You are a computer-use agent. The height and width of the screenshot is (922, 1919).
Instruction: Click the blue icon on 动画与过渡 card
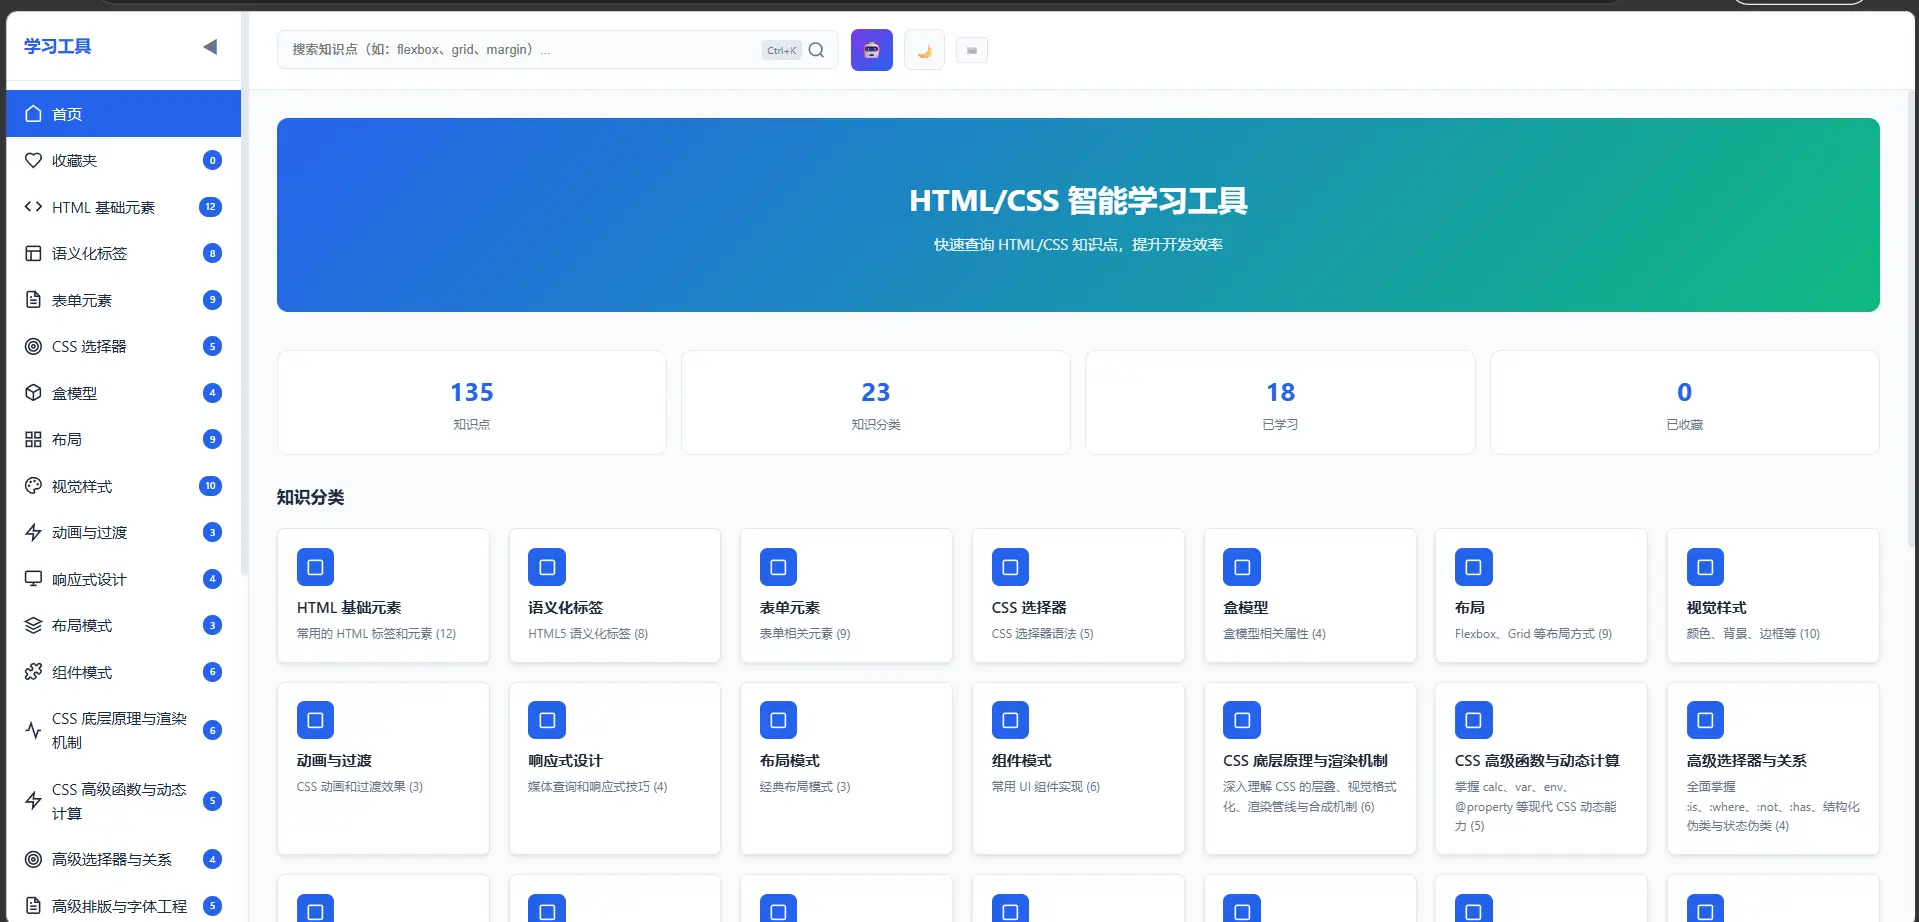click(x=315, y=720)
